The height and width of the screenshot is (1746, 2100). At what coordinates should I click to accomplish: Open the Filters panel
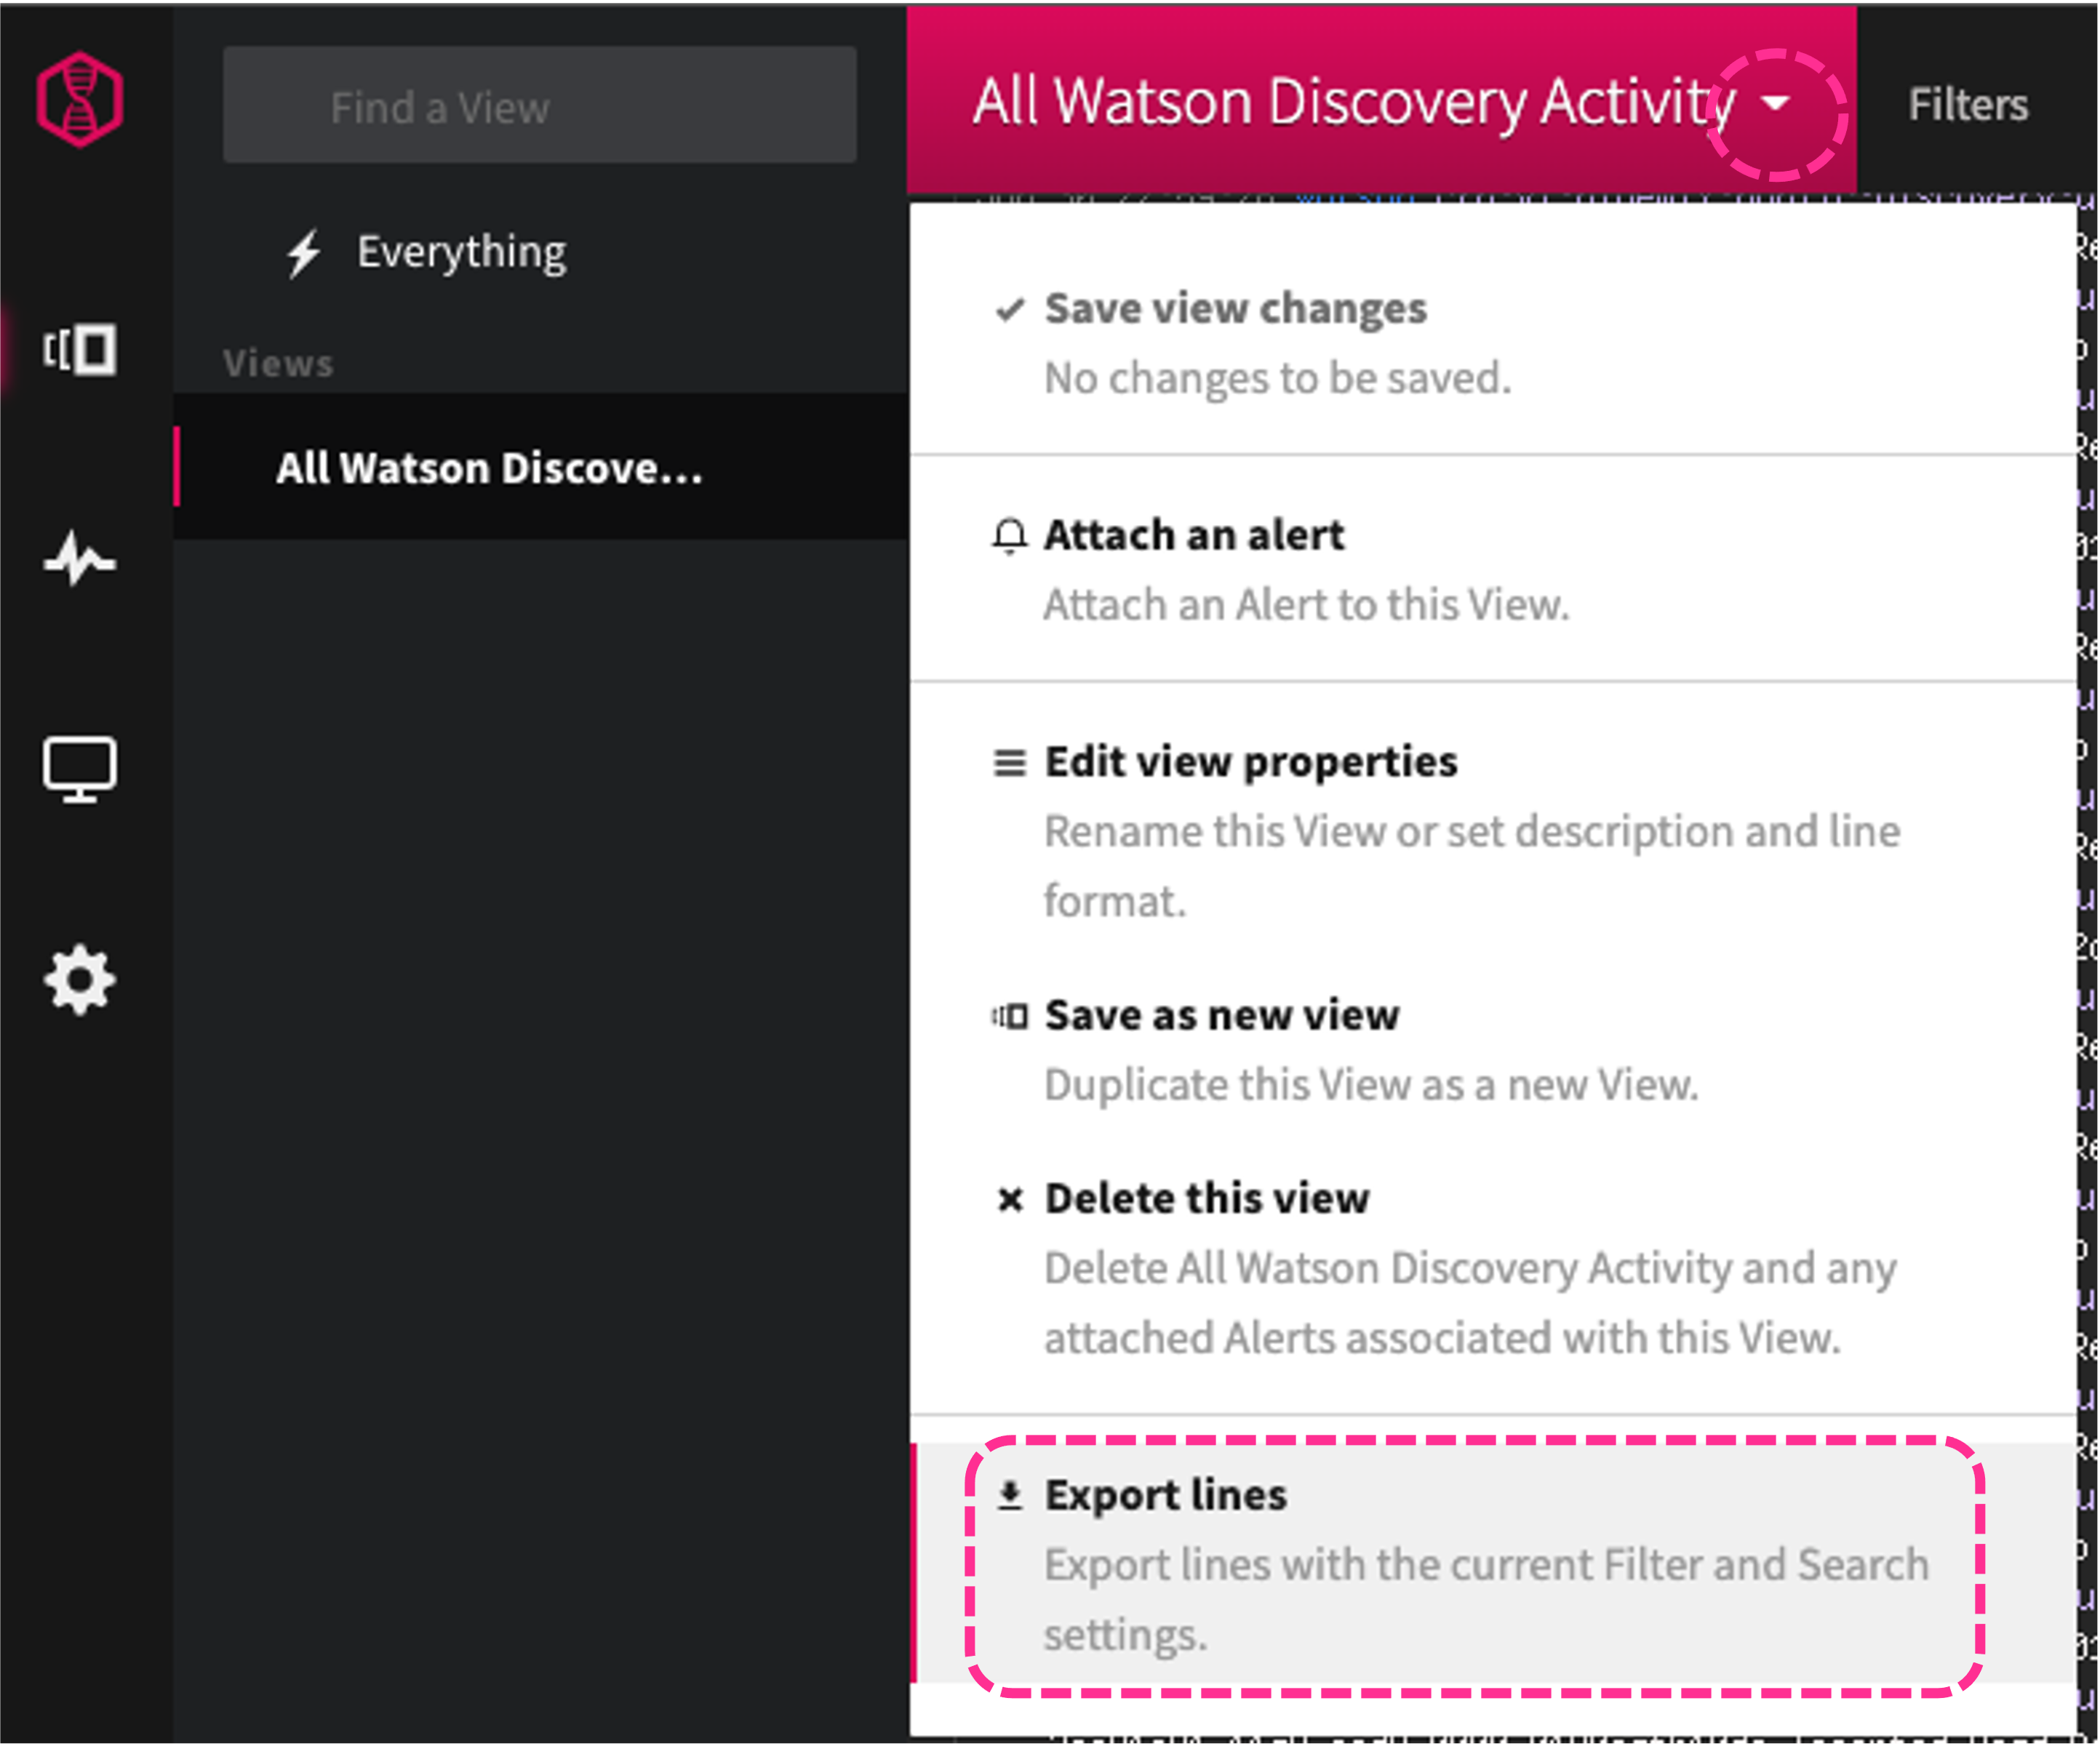pos(1966,105)
